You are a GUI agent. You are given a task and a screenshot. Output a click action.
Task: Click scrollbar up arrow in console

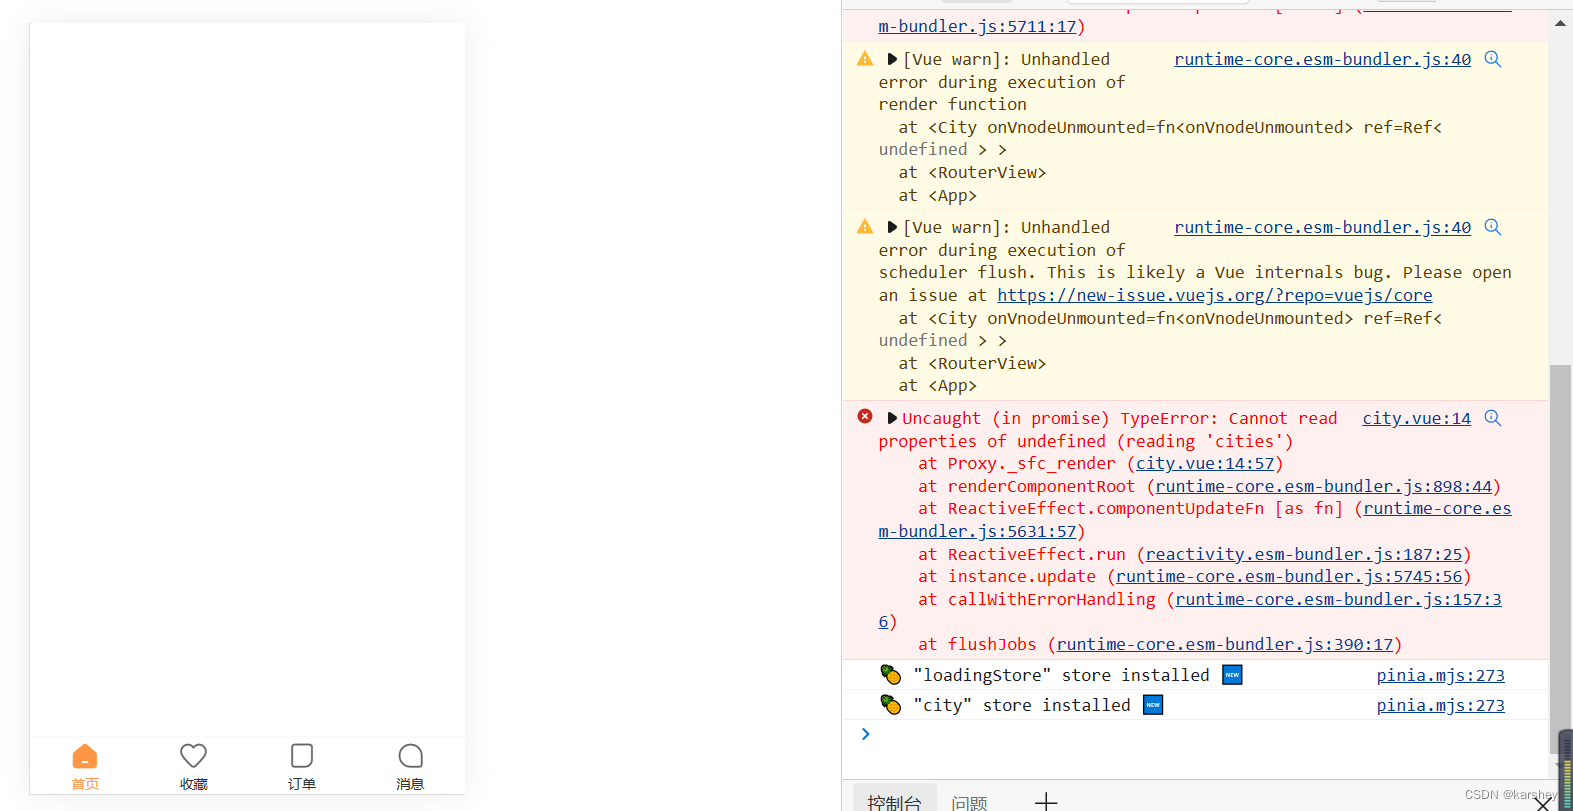click(x=1560, y=22)
